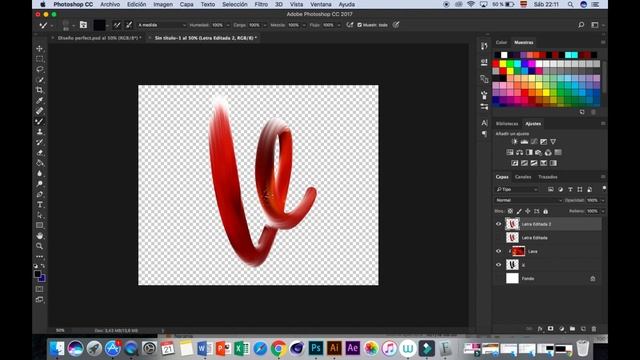Open the Flujo percentage dropdown arrow

point(338,25)
